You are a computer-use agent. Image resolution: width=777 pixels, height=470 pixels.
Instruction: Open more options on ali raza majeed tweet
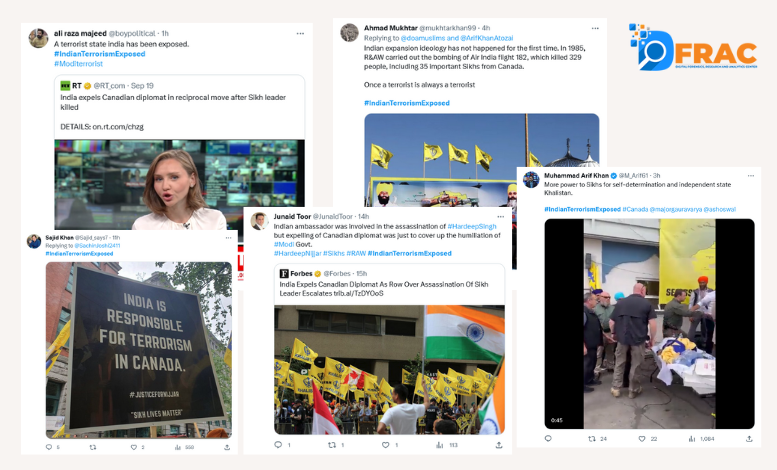coord(300,34)
